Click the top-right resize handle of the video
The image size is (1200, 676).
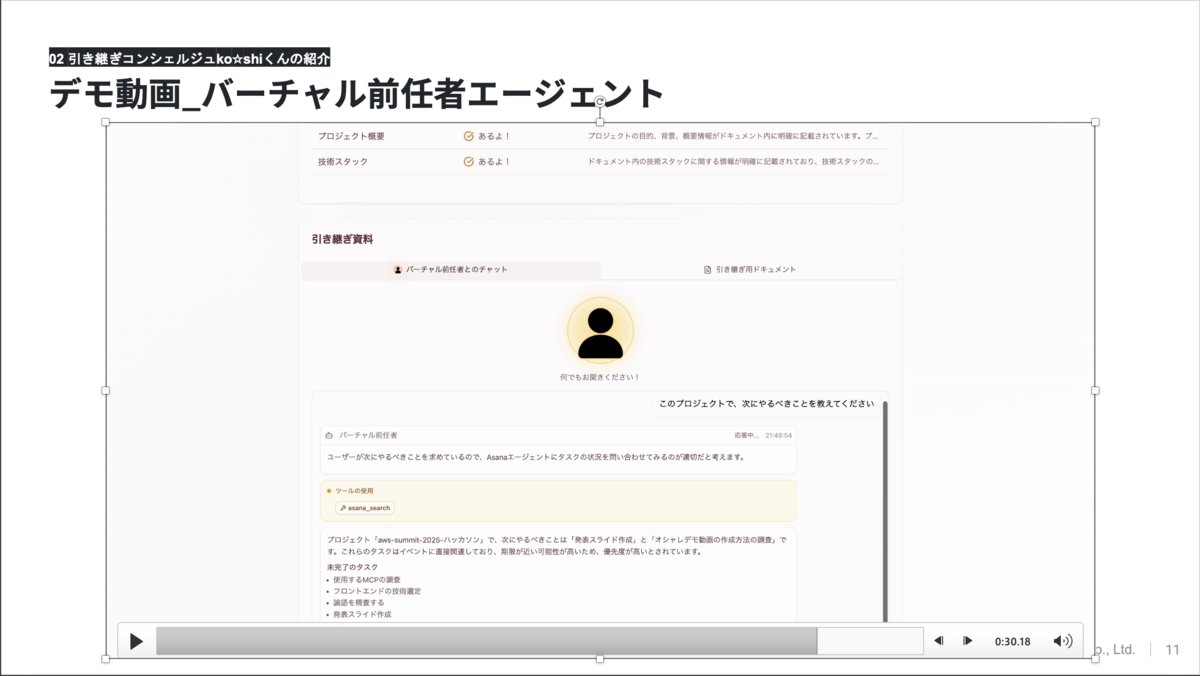(1095, 122)
